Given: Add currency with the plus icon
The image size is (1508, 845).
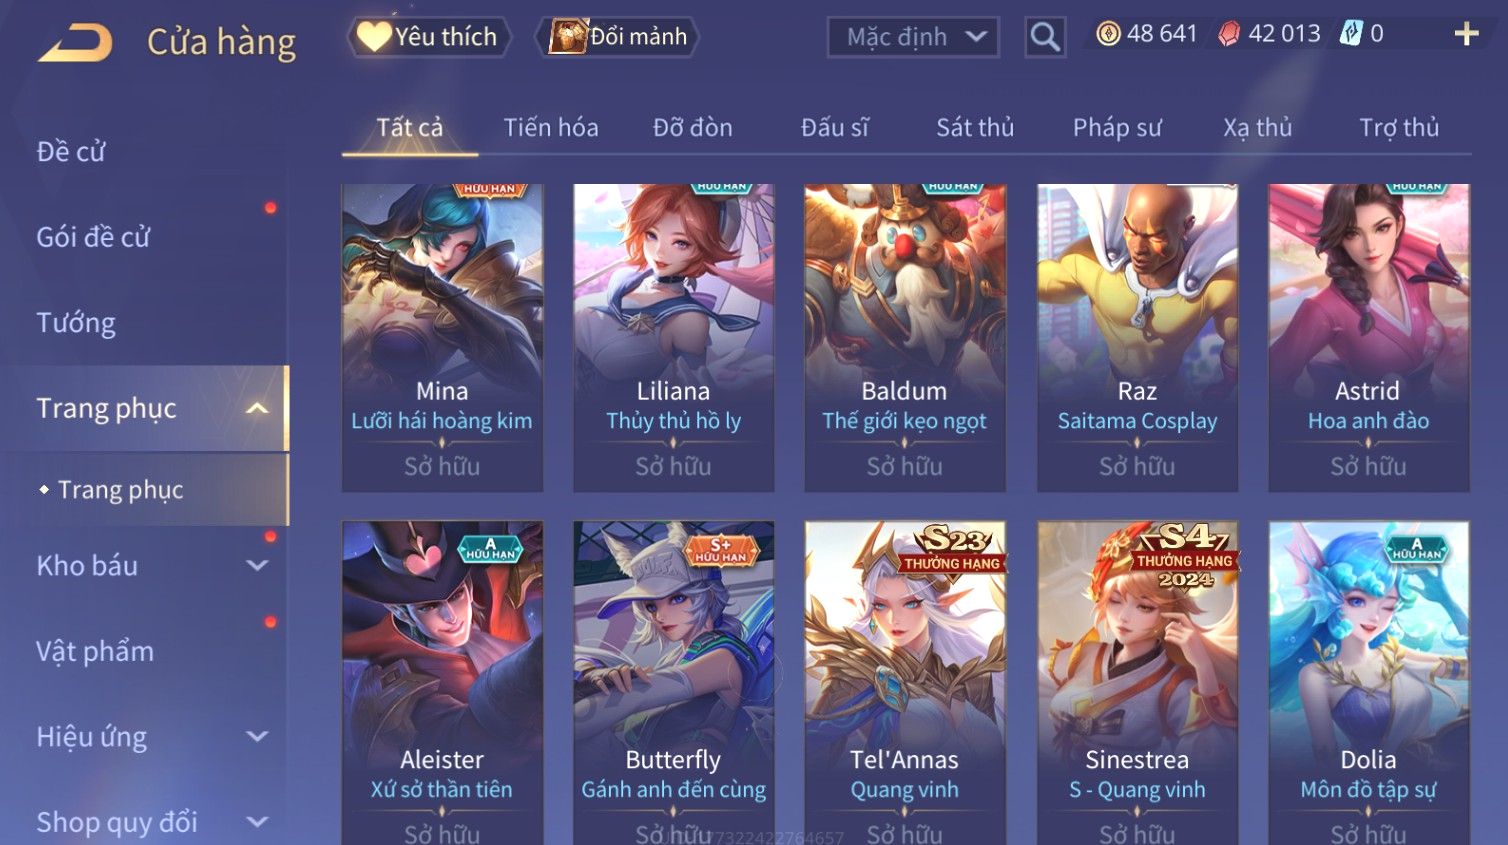Looking at the screenshot, I should (x=1466, y=34).
